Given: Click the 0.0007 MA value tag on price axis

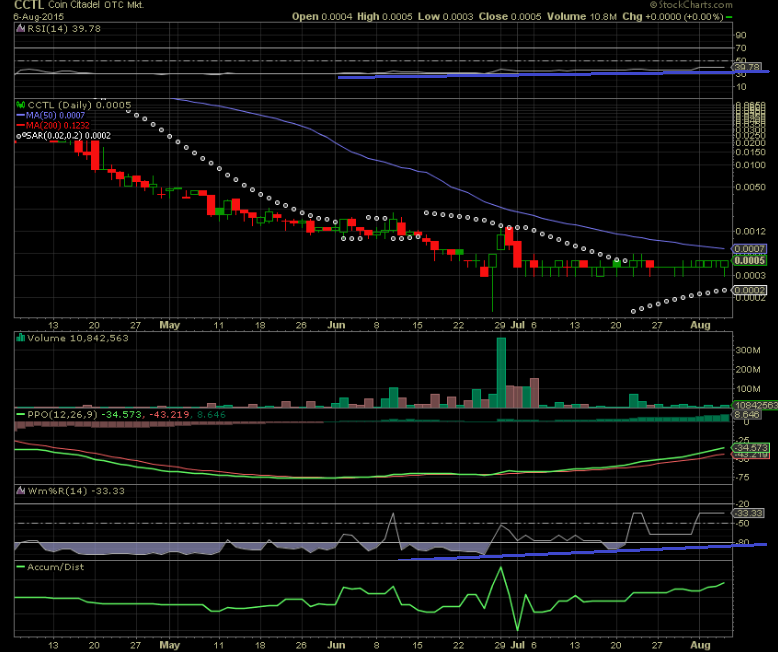Looking at the screenshot, I should pyautogui.click(x=749, y=249).
